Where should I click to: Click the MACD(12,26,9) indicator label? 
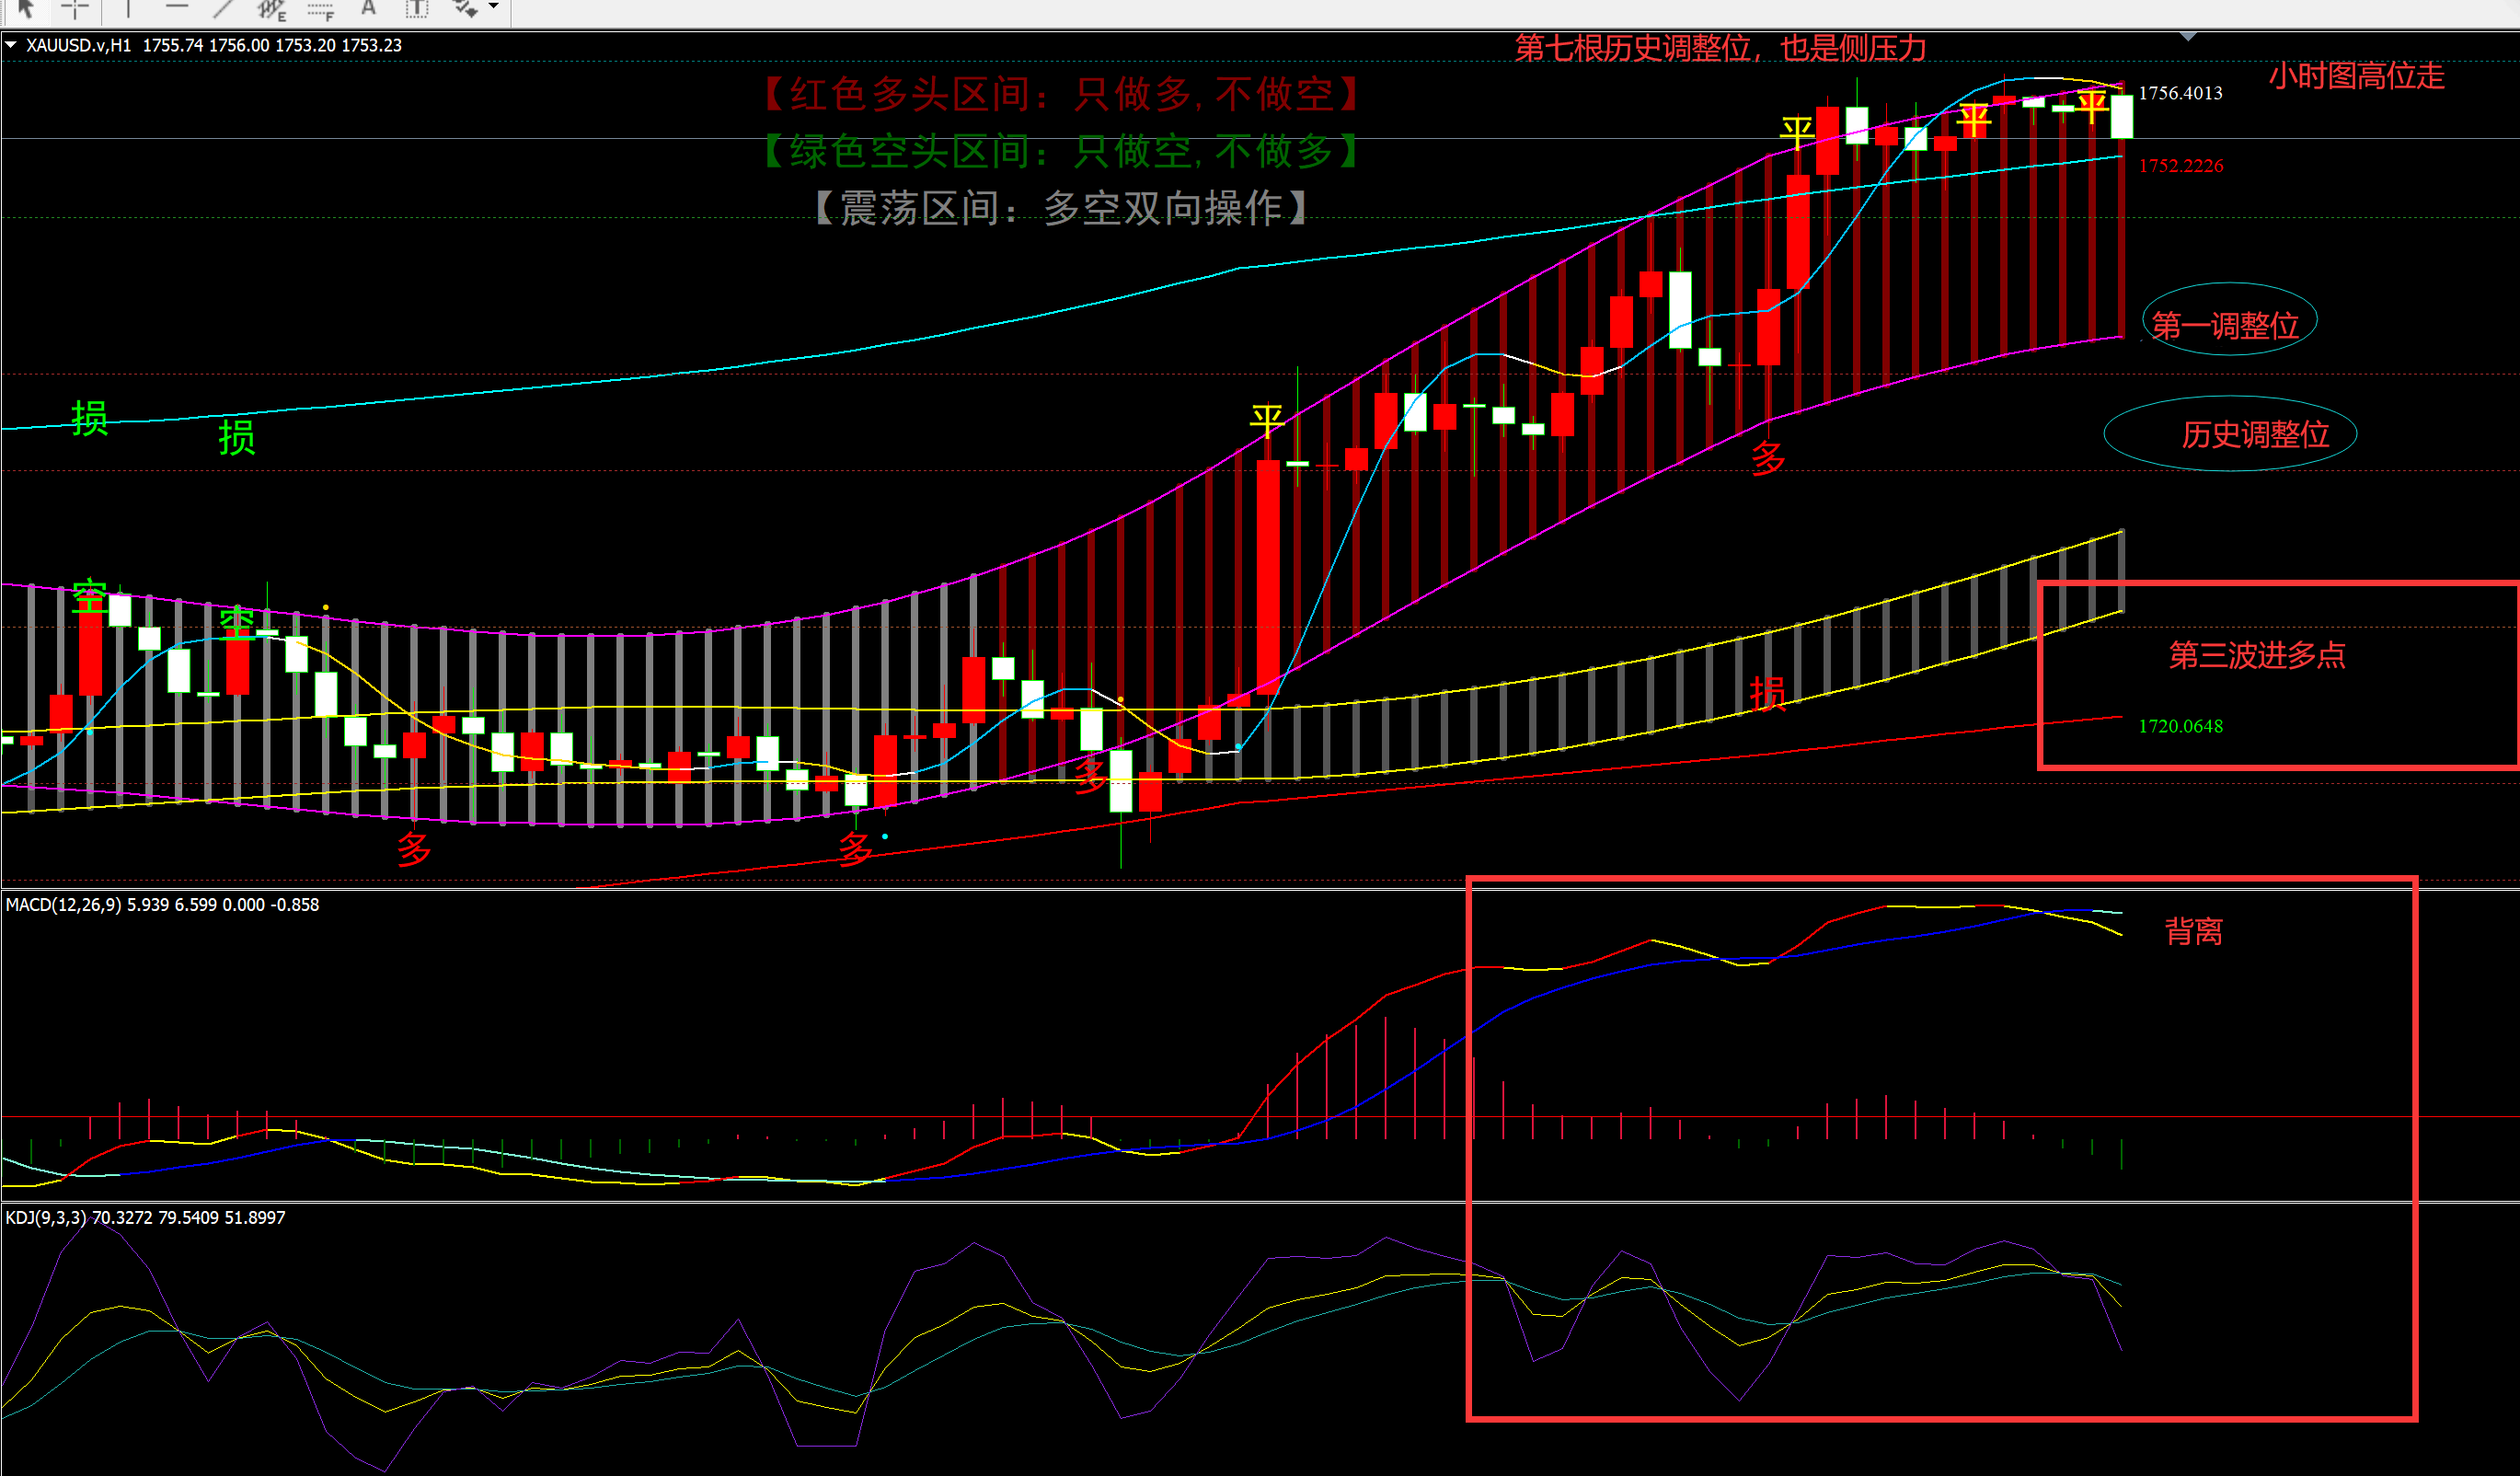pos(63,905)
